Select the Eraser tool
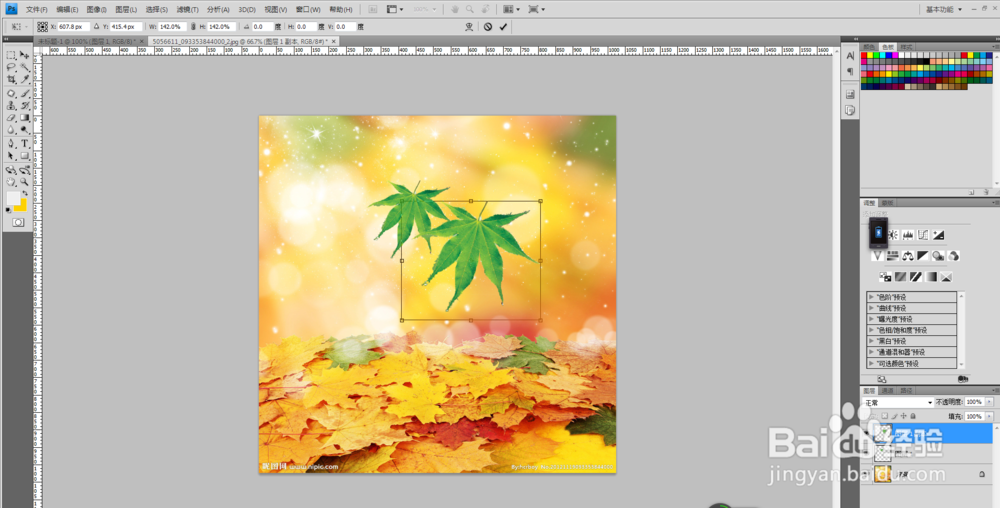 (x=10, y=117)
